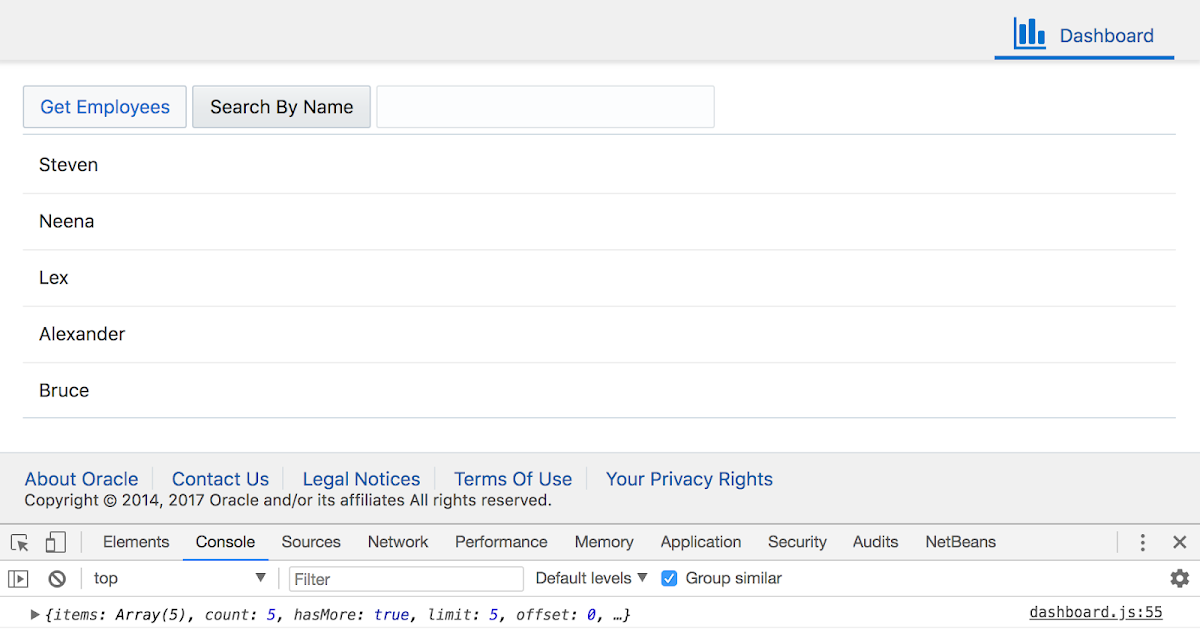Expand the logged items object in console
Viewport: 1200px width, 630px height.
pos(33,614)
